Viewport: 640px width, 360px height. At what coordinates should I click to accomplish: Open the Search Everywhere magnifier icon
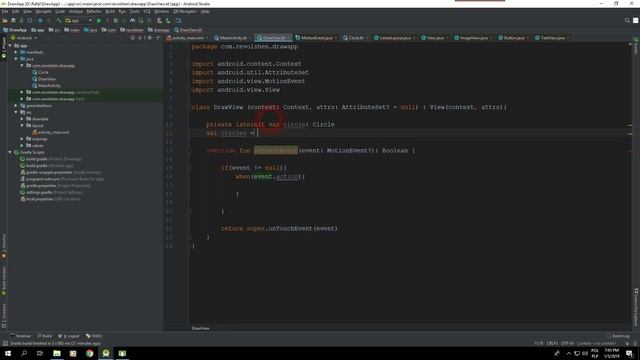click(x=627, y=20)
